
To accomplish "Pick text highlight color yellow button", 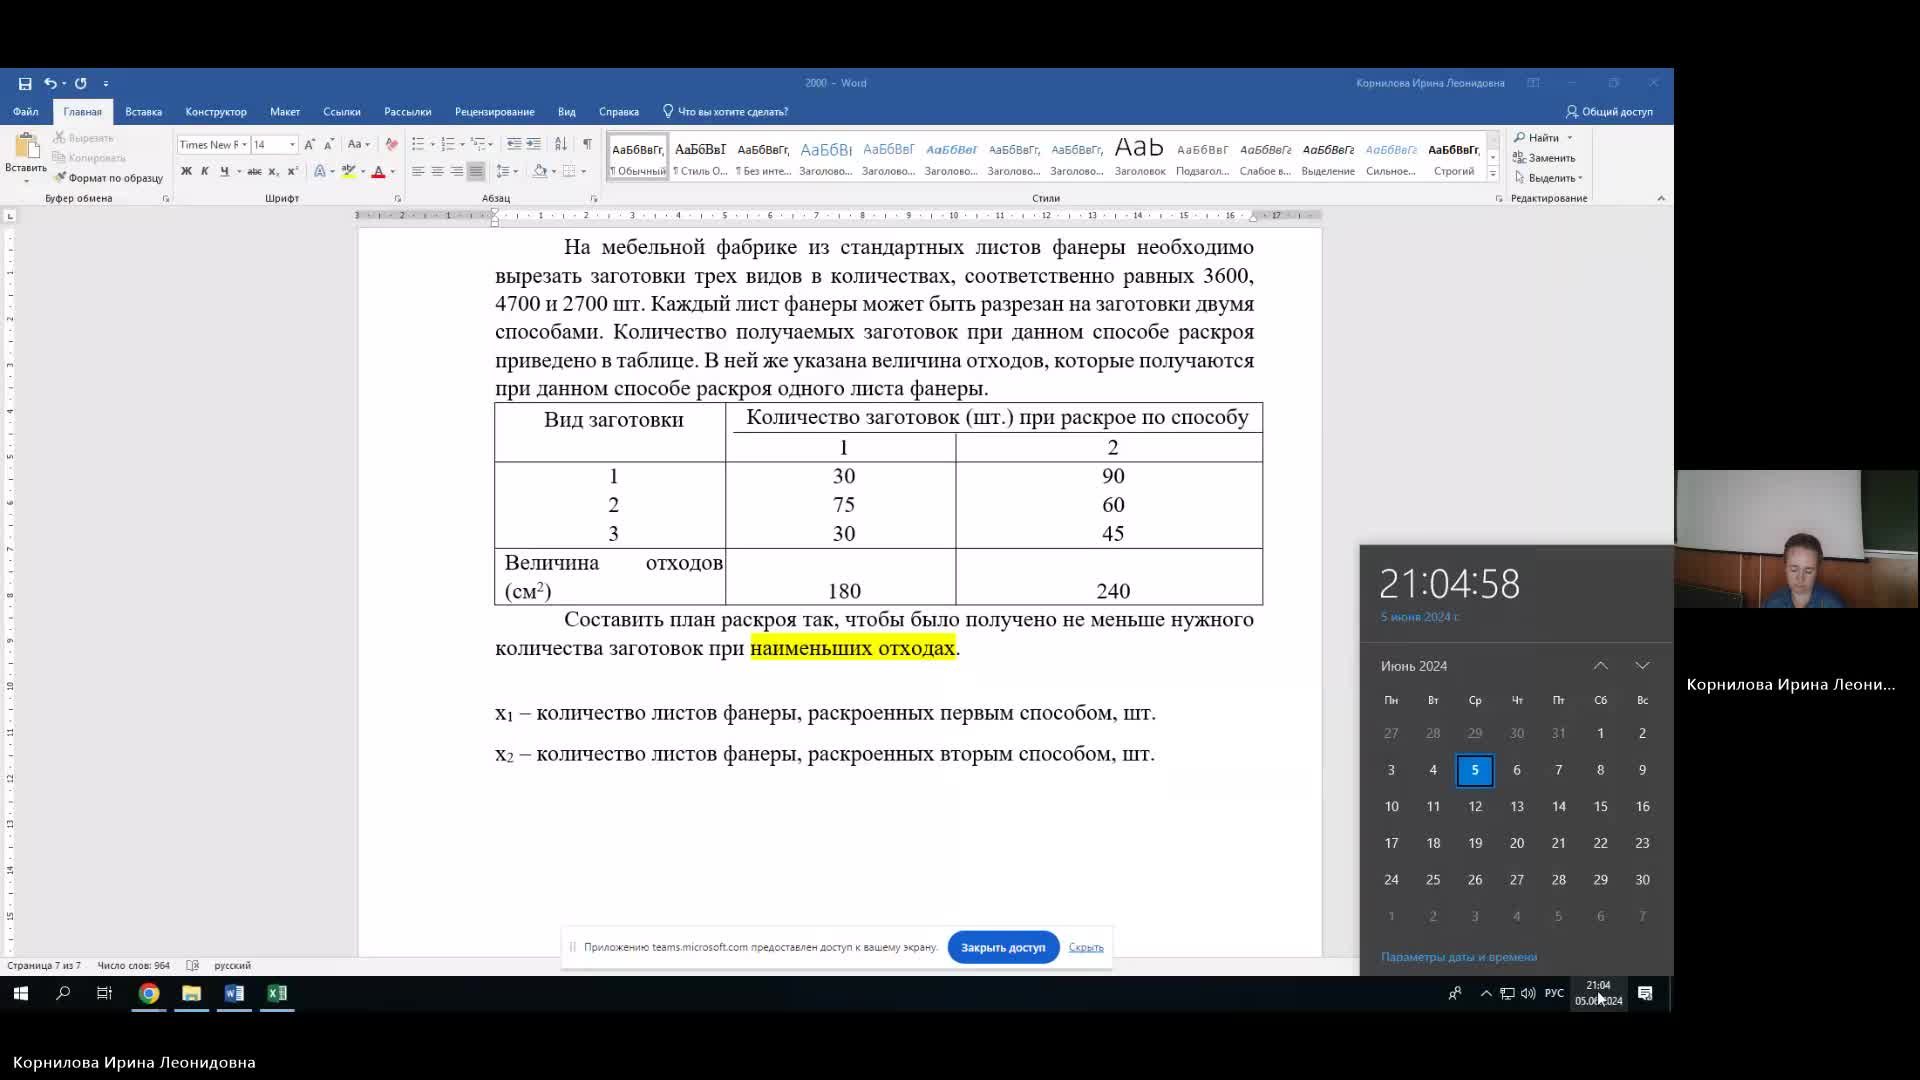I will click(348, 171).
